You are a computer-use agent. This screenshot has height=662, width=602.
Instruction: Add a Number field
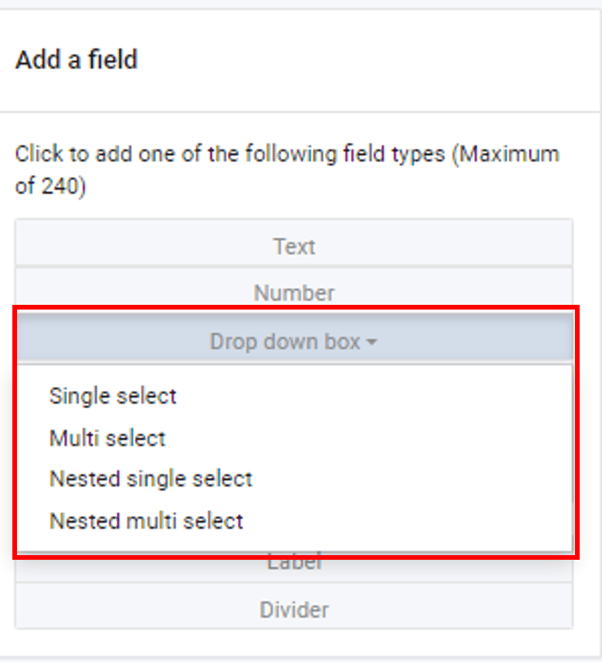(x=294, y=293)
